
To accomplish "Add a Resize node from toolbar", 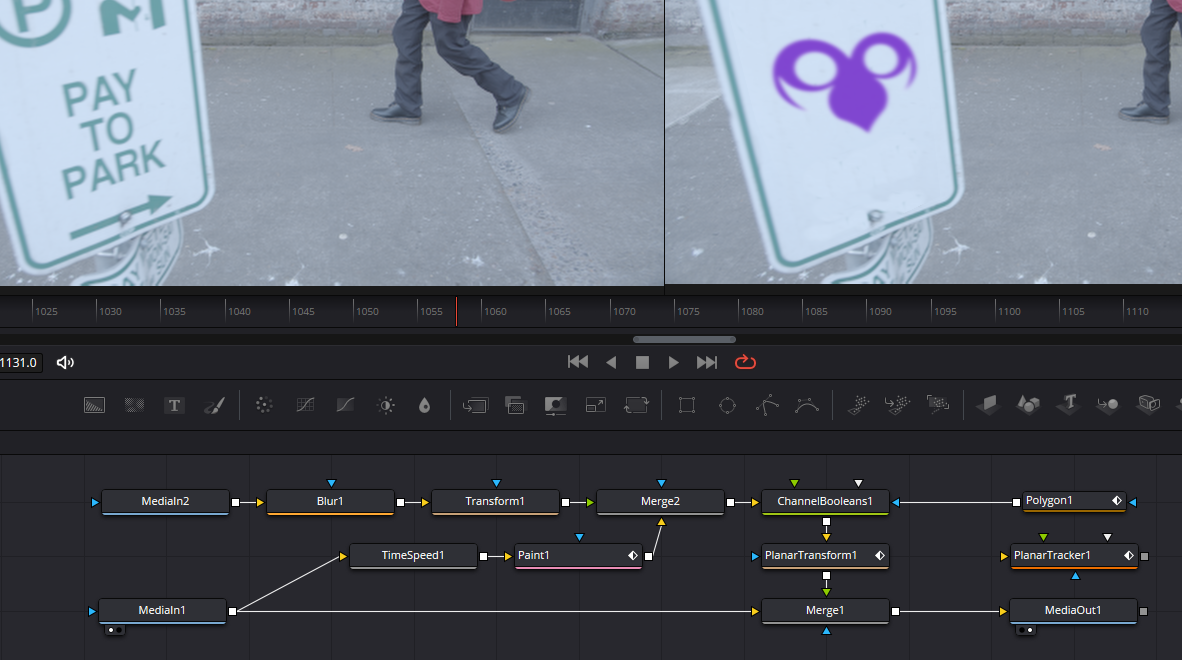I will [x=596, y=405].
